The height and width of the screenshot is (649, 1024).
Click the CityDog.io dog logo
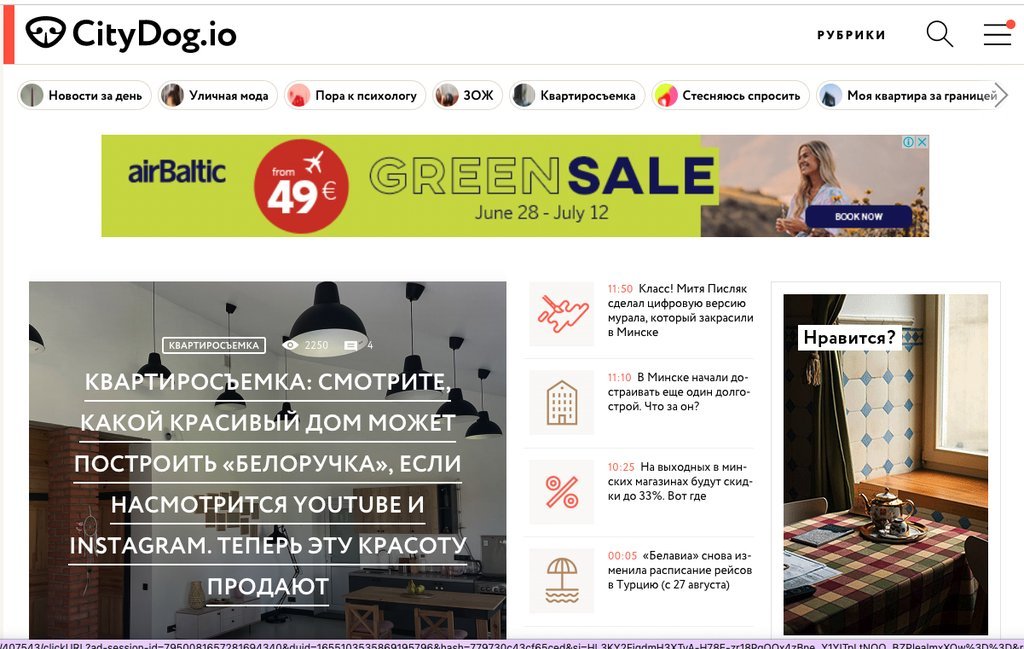pyautogui.click(x=46, y=33)
